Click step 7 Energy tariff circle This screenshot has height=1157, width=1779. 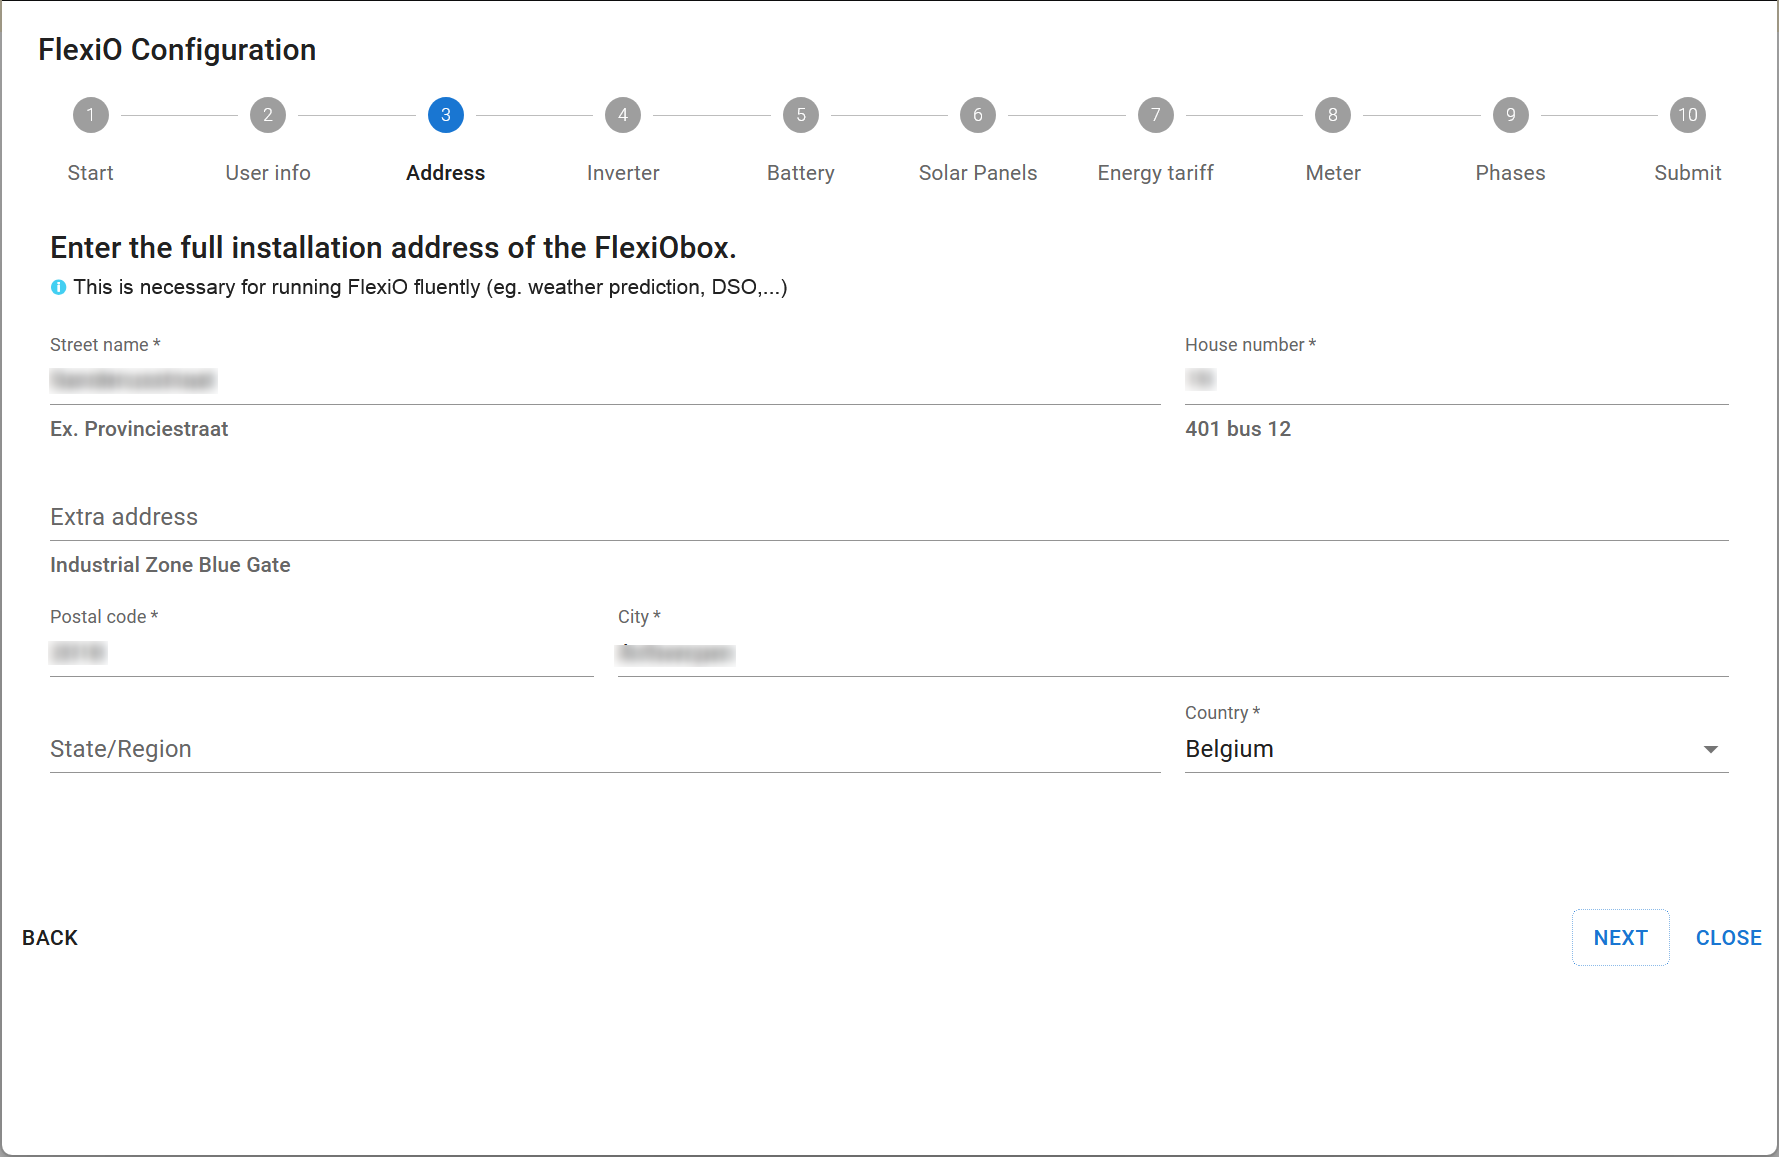tap(1155, 115)
